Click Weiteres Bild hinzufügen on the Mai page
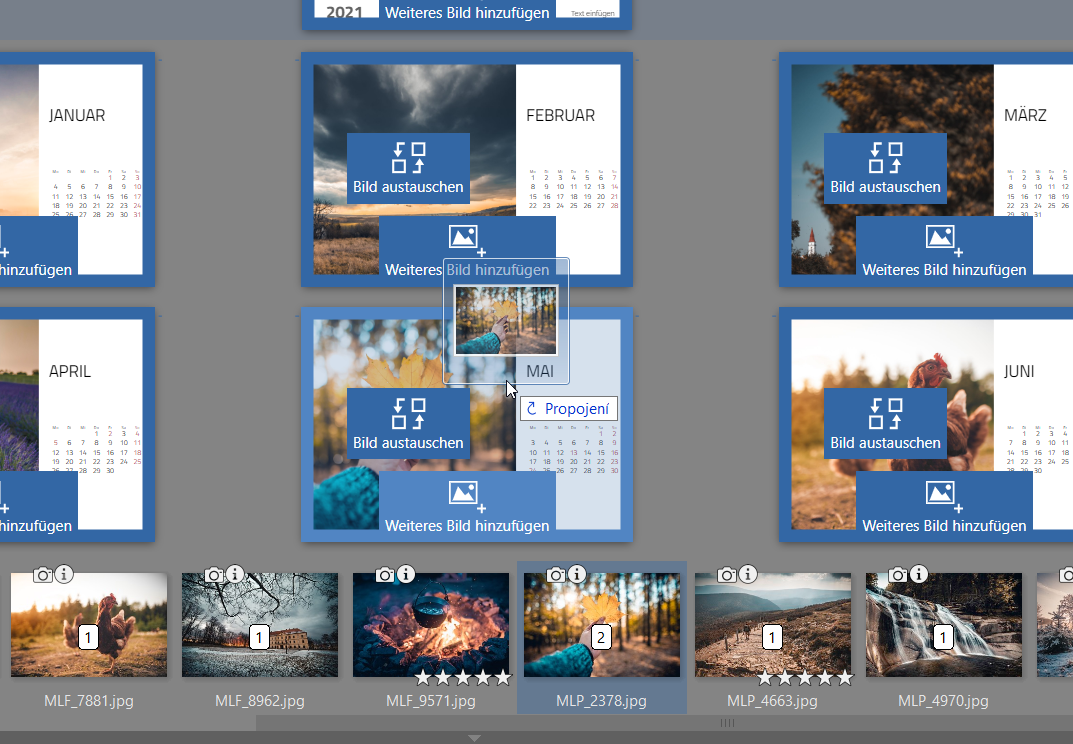 (467, 503)
